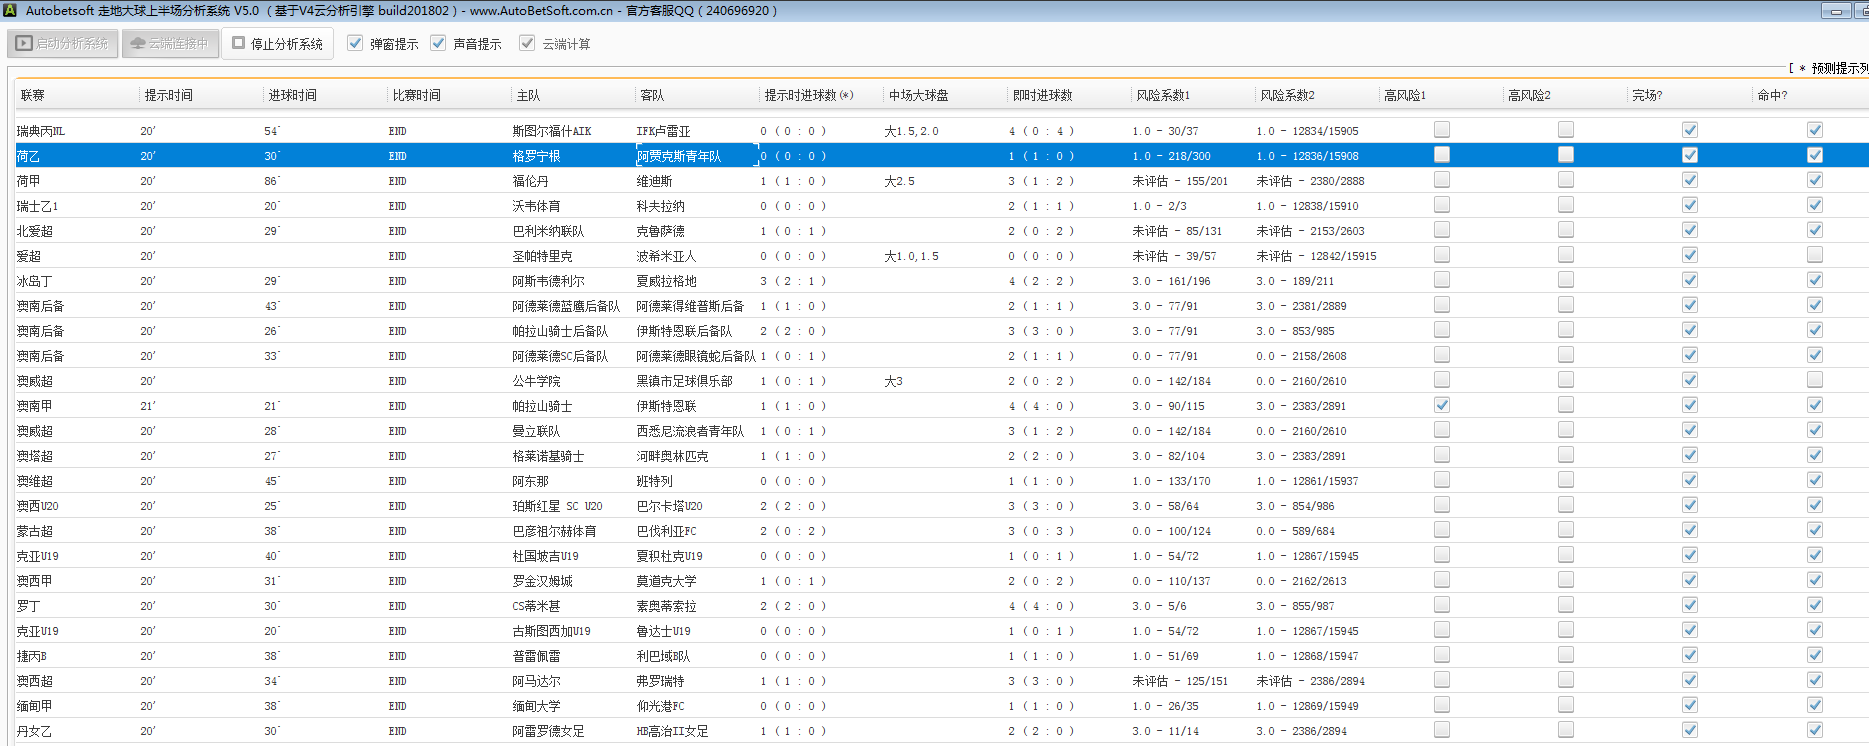Check 命中? box in the 圣帕特里克 row
Viewport: 1869px width, 746px height.
point(1814,255)
